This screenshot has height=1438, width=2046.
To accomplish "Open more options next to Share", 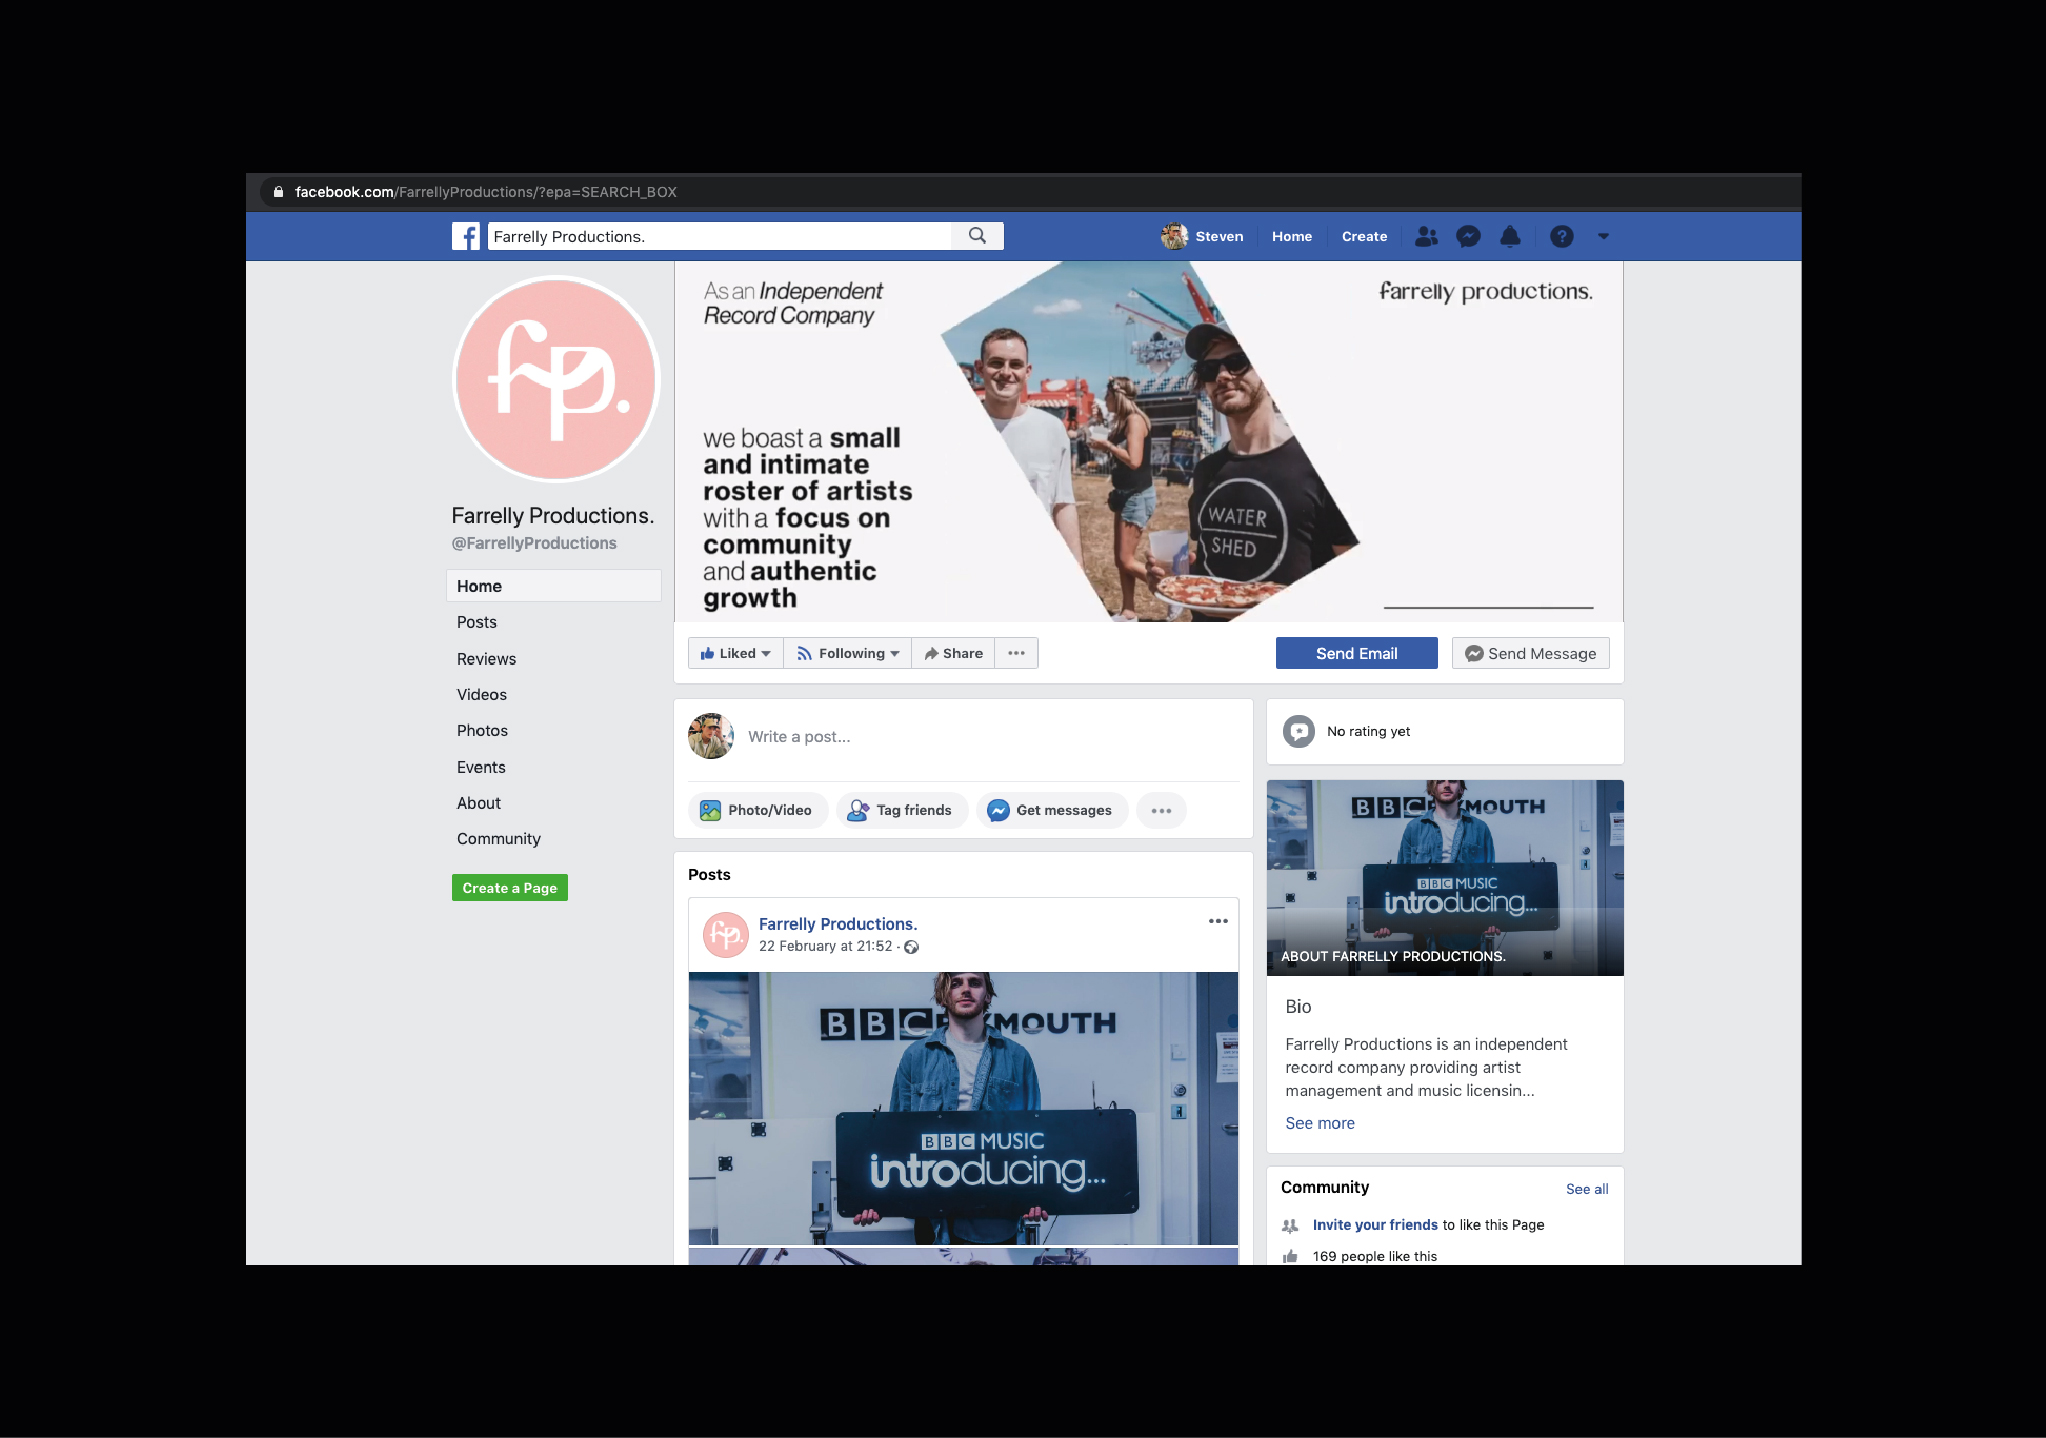I will click(x=1017, y=653).
